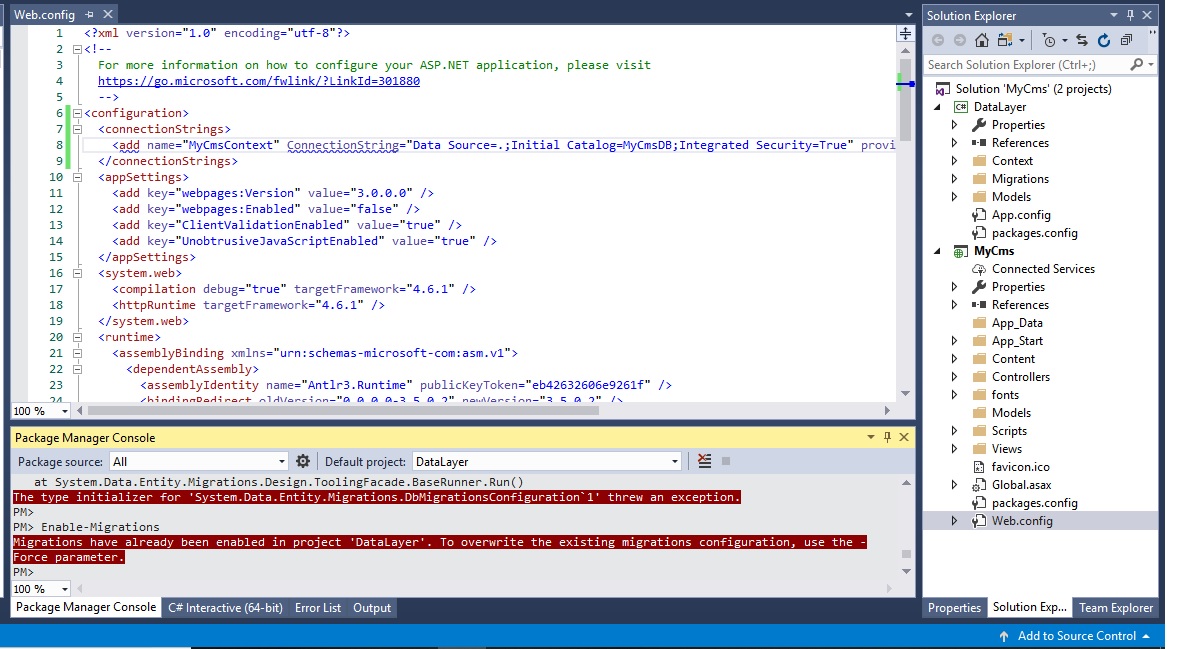
Task: Click the Home icon in Solution Explorer
Action: tap(982, 40)
